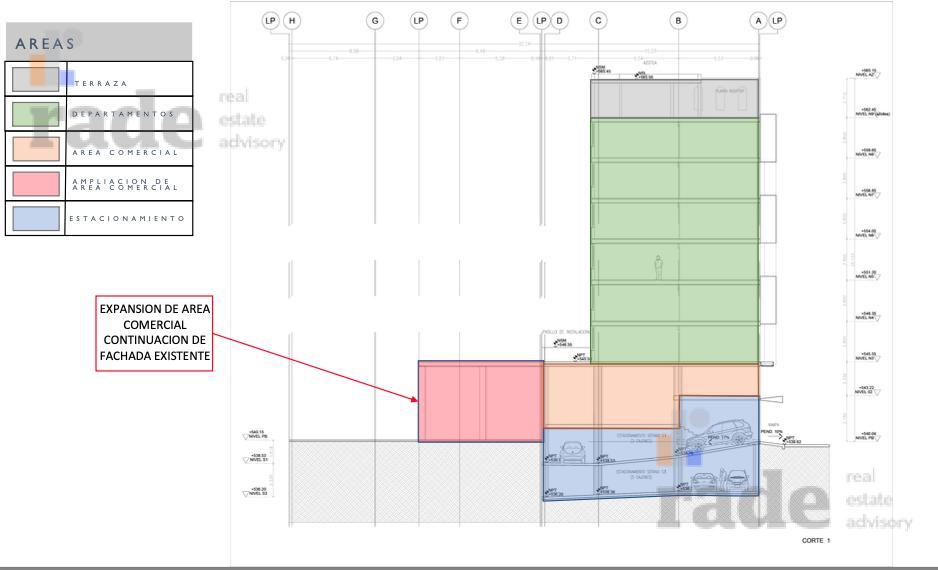Click the pink commercial expansion block in the section
The width and height of the screenshot is (938, 570).
click(481, 401)
